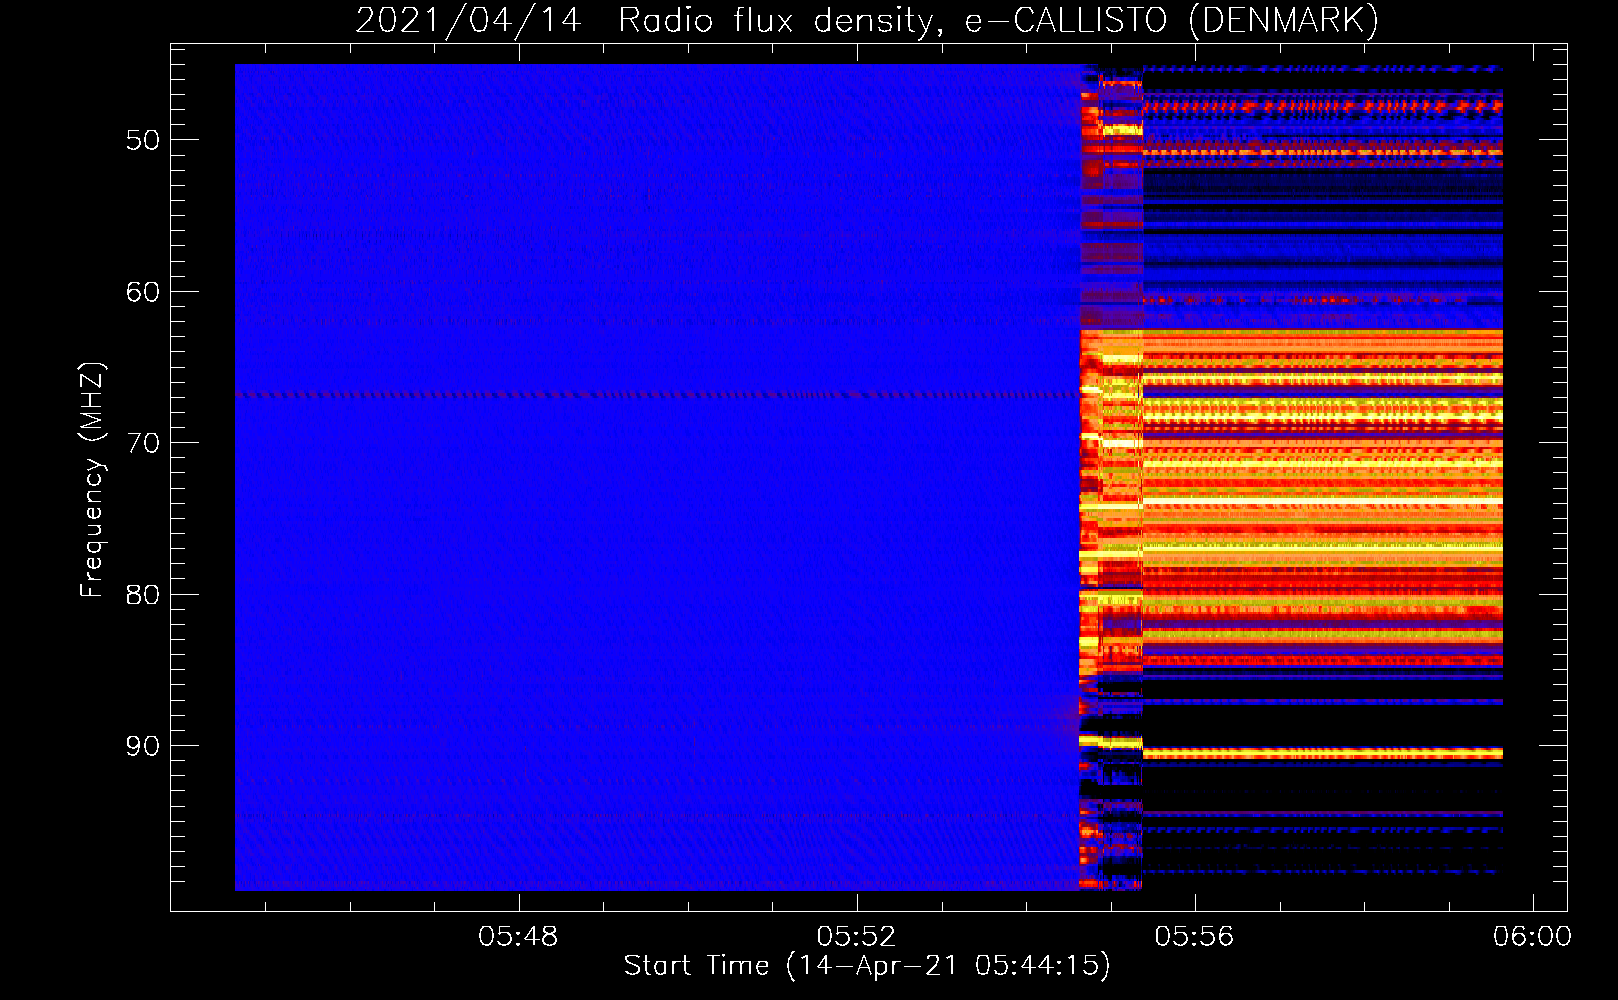Image resolution: width=1618 pixels, height=1000 pixels.
Task: Click the 'Frequency (MHZ)' y-axis label
Action: (92, 480)
